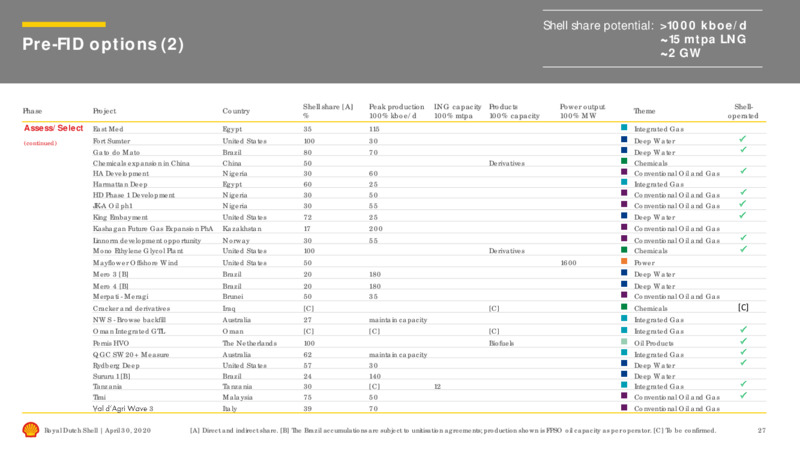Click the Rydberg Deep Shell-operated checkmark

(743, 363)
